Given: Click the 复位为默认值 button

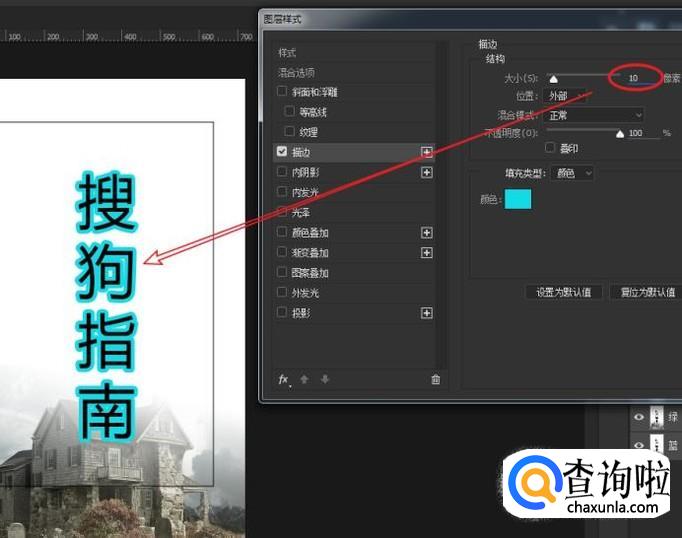Looking at the screenshot, I should point(647,292).
